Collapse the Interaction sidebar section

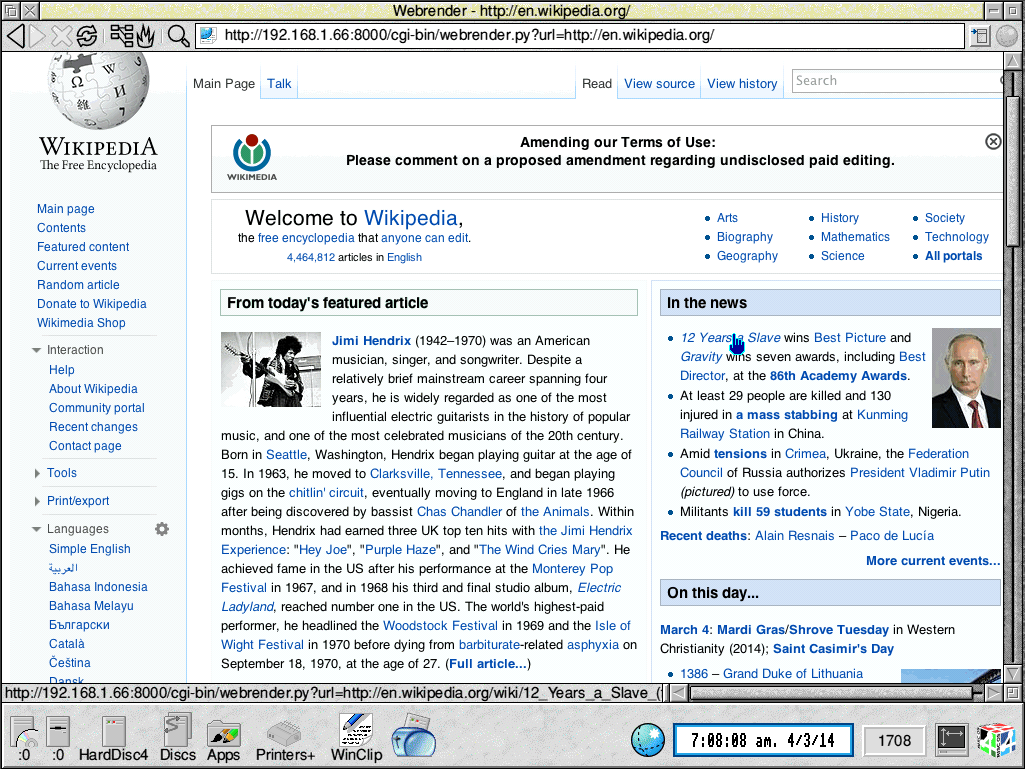click(x=37, y=350)
